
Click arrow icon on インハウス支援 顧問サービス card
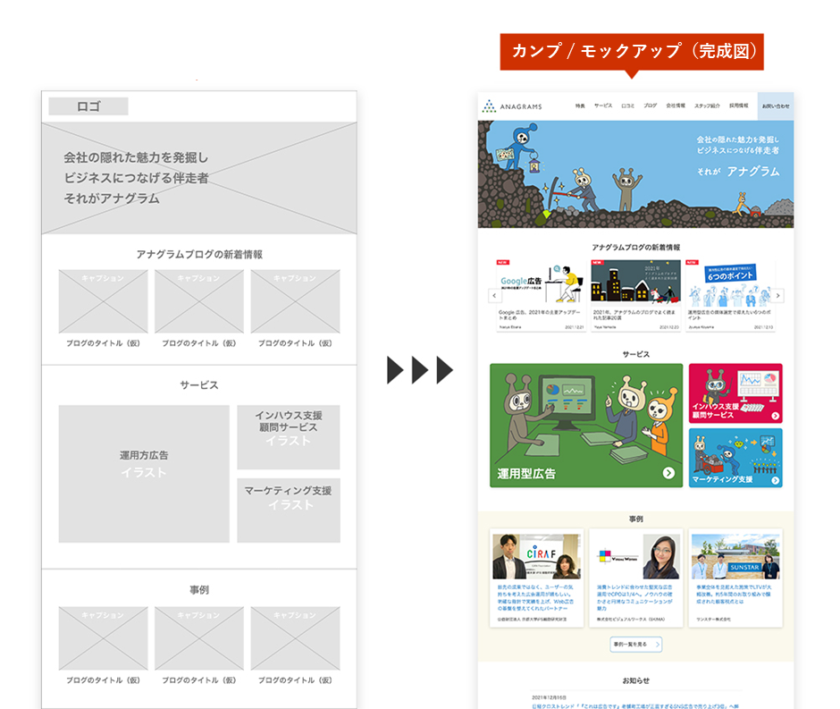coord(772,414)
